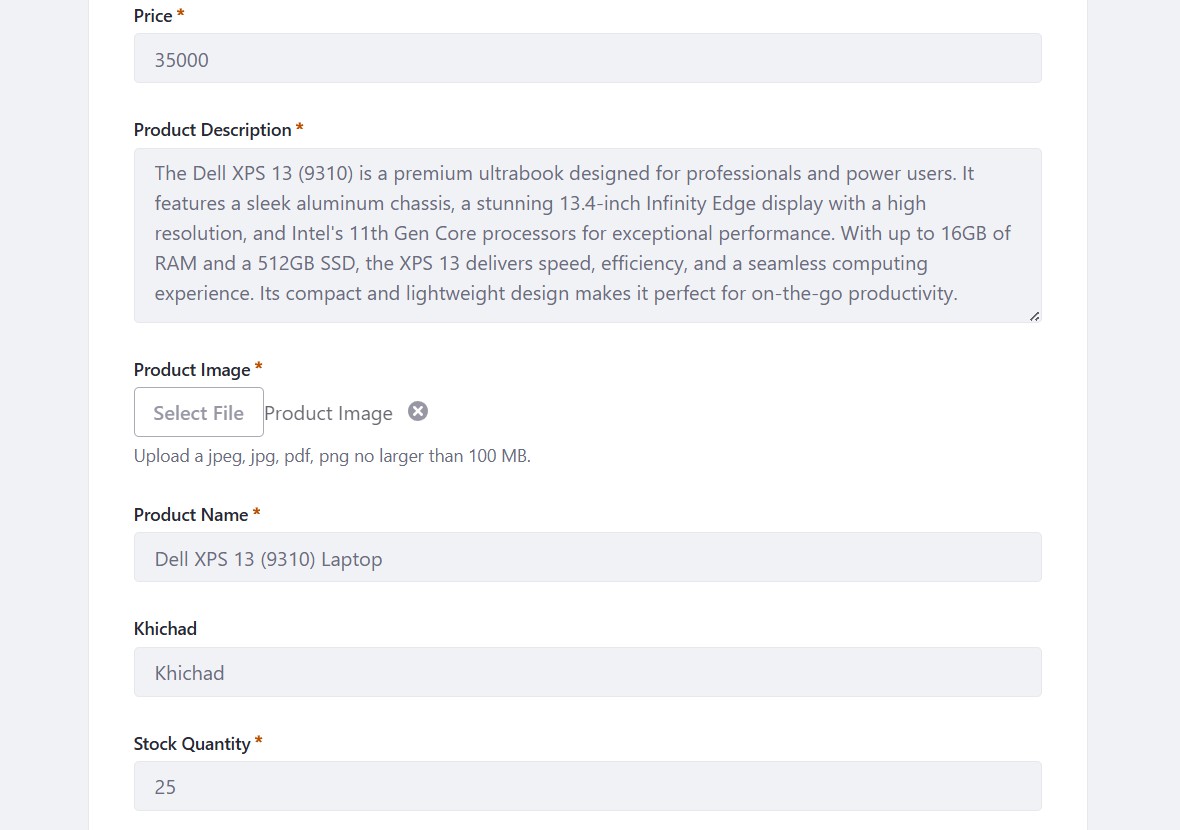
Task: Click the Price input field showing 35000
Action: (588, 59)
